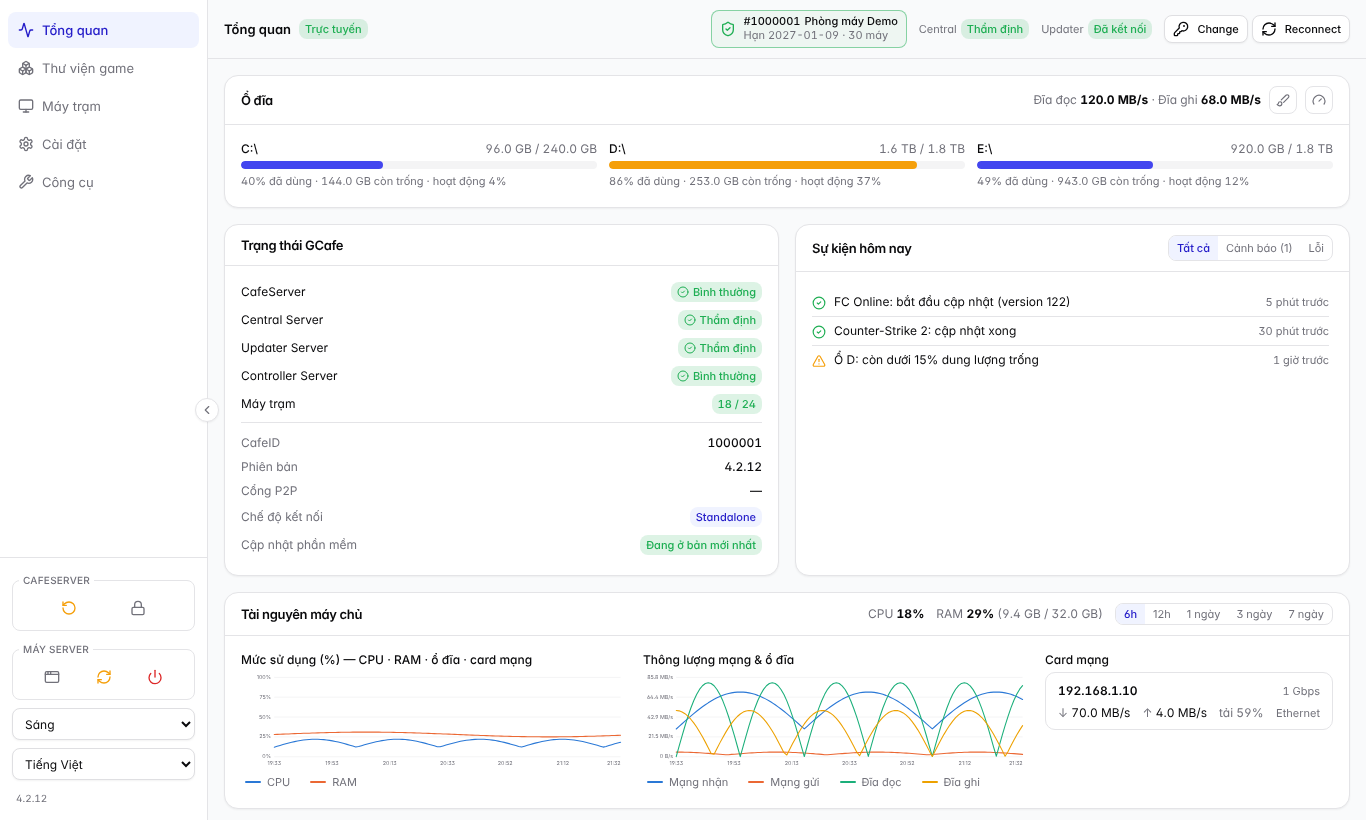Collapse the sidebar with chevron arrow

(x=207, y=409)
